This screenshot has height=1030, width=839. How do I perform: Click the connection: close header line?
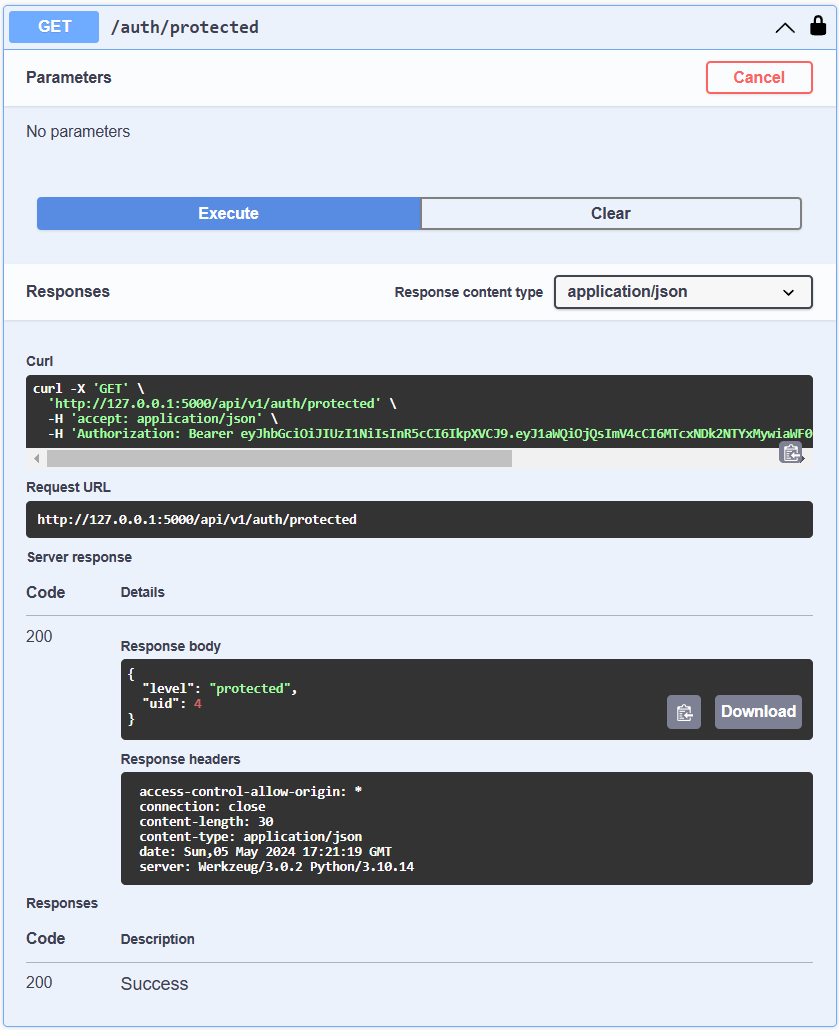coord(202,806)
